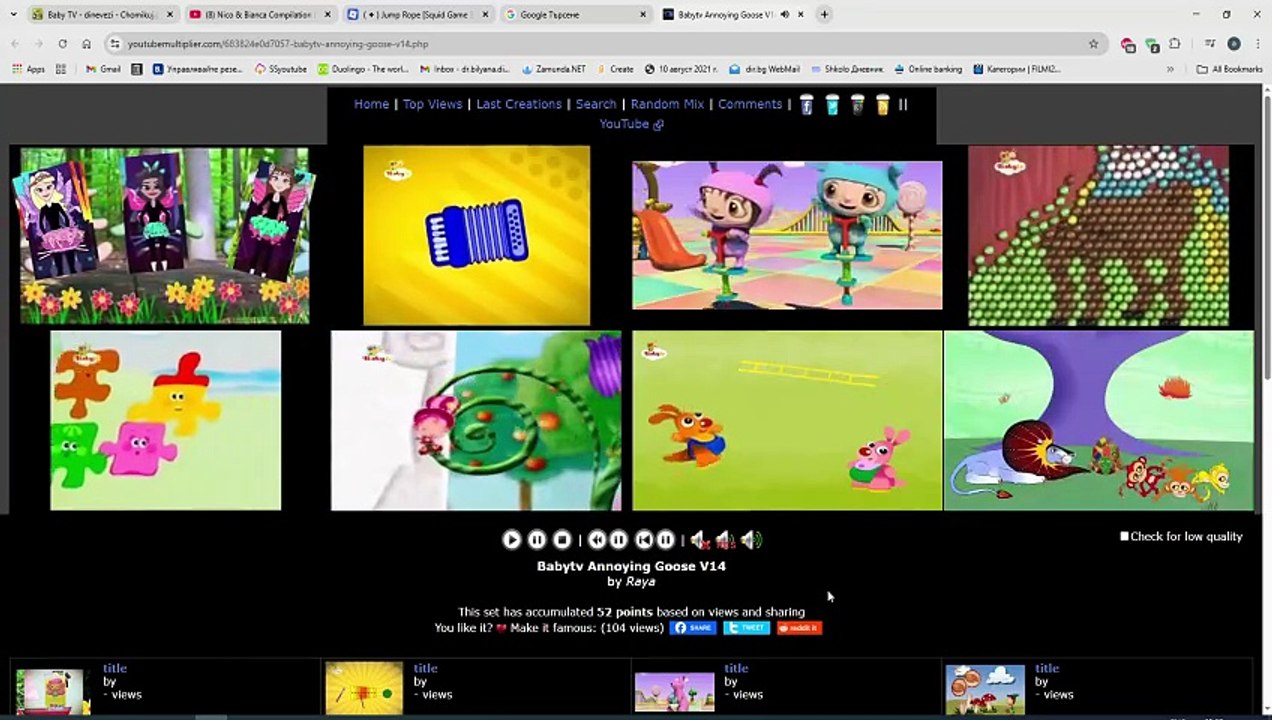Reload the page
This screenshot has width=1272, height=720.
pyautogui.click(x=62, y=44)
